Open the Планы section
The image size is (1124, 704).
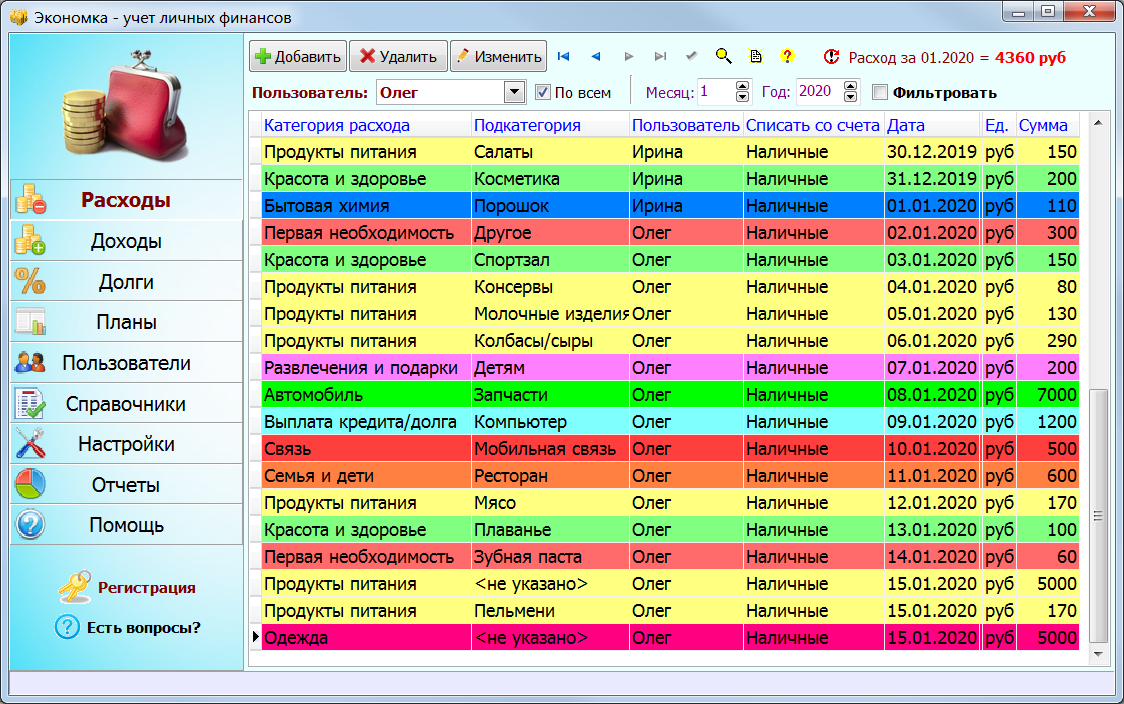127,322
